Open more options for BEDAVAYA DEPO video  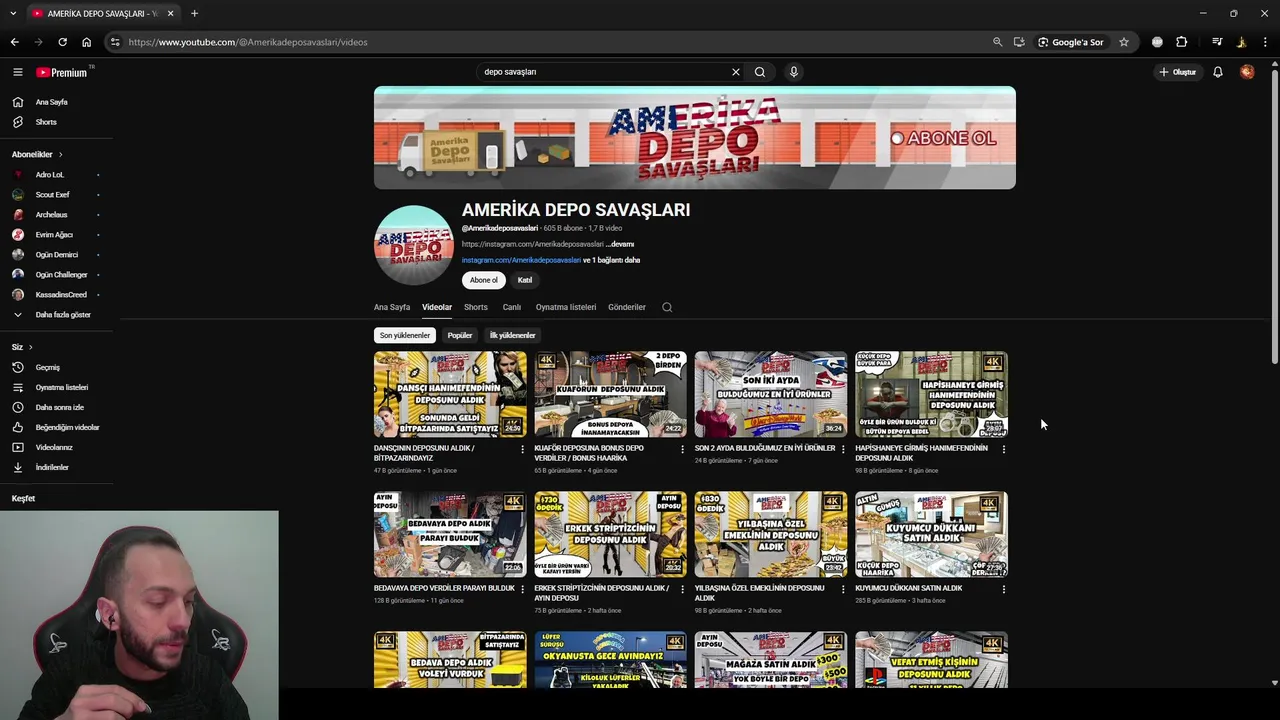pyautogui.click(x=522, y=589)
